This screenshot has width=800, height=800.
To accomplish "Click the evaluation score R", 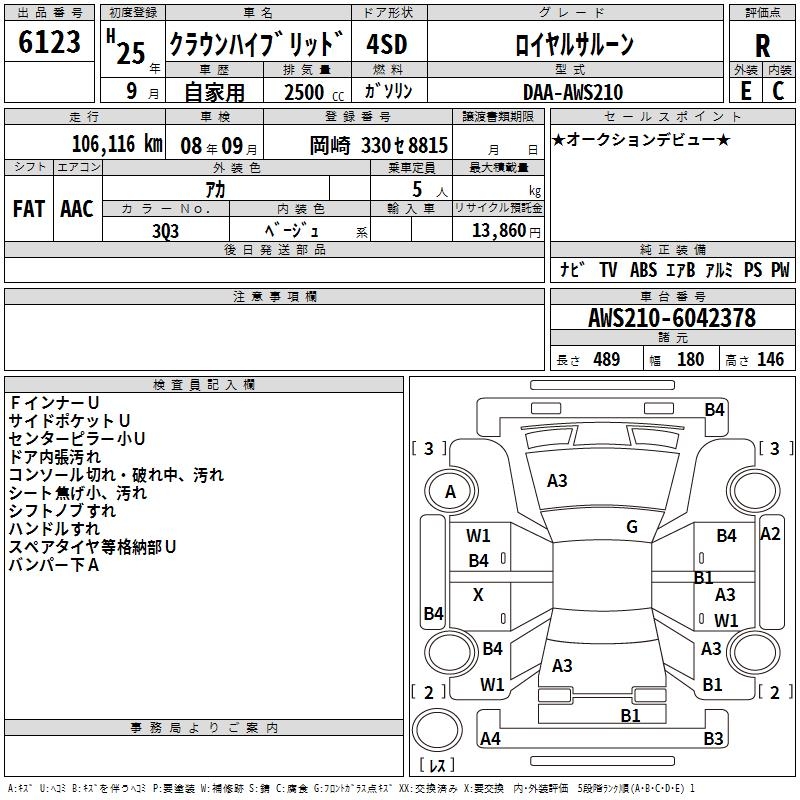I will [x=763, y=45].
